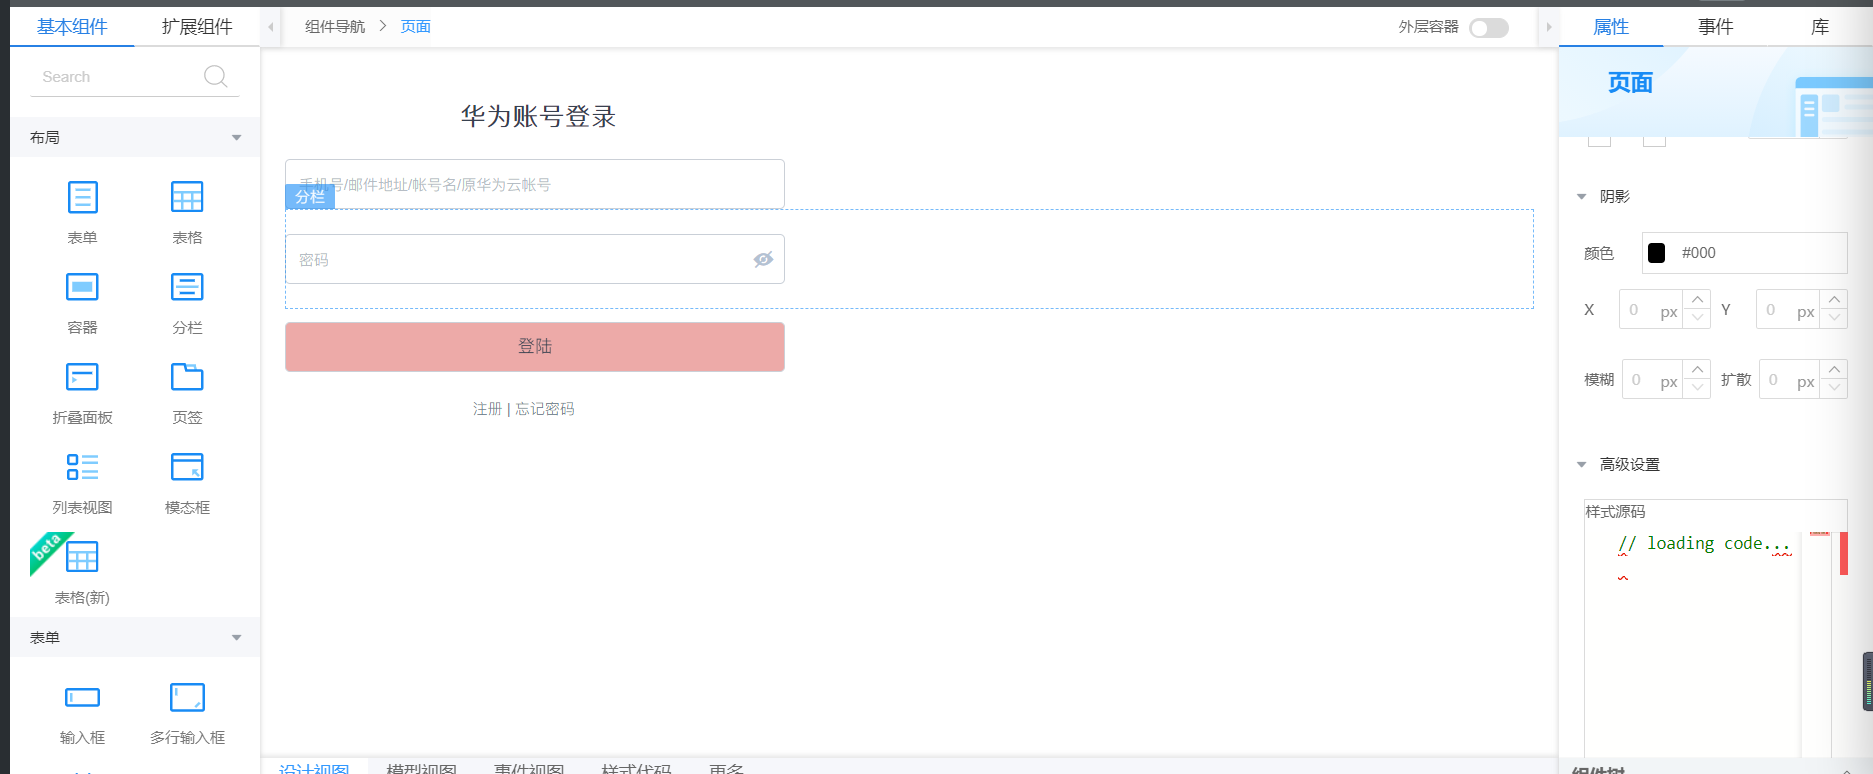Viewport: 1873px width, 774px height.
Task: Click the 扩散 spread input field
Action: click(1789, 380)
